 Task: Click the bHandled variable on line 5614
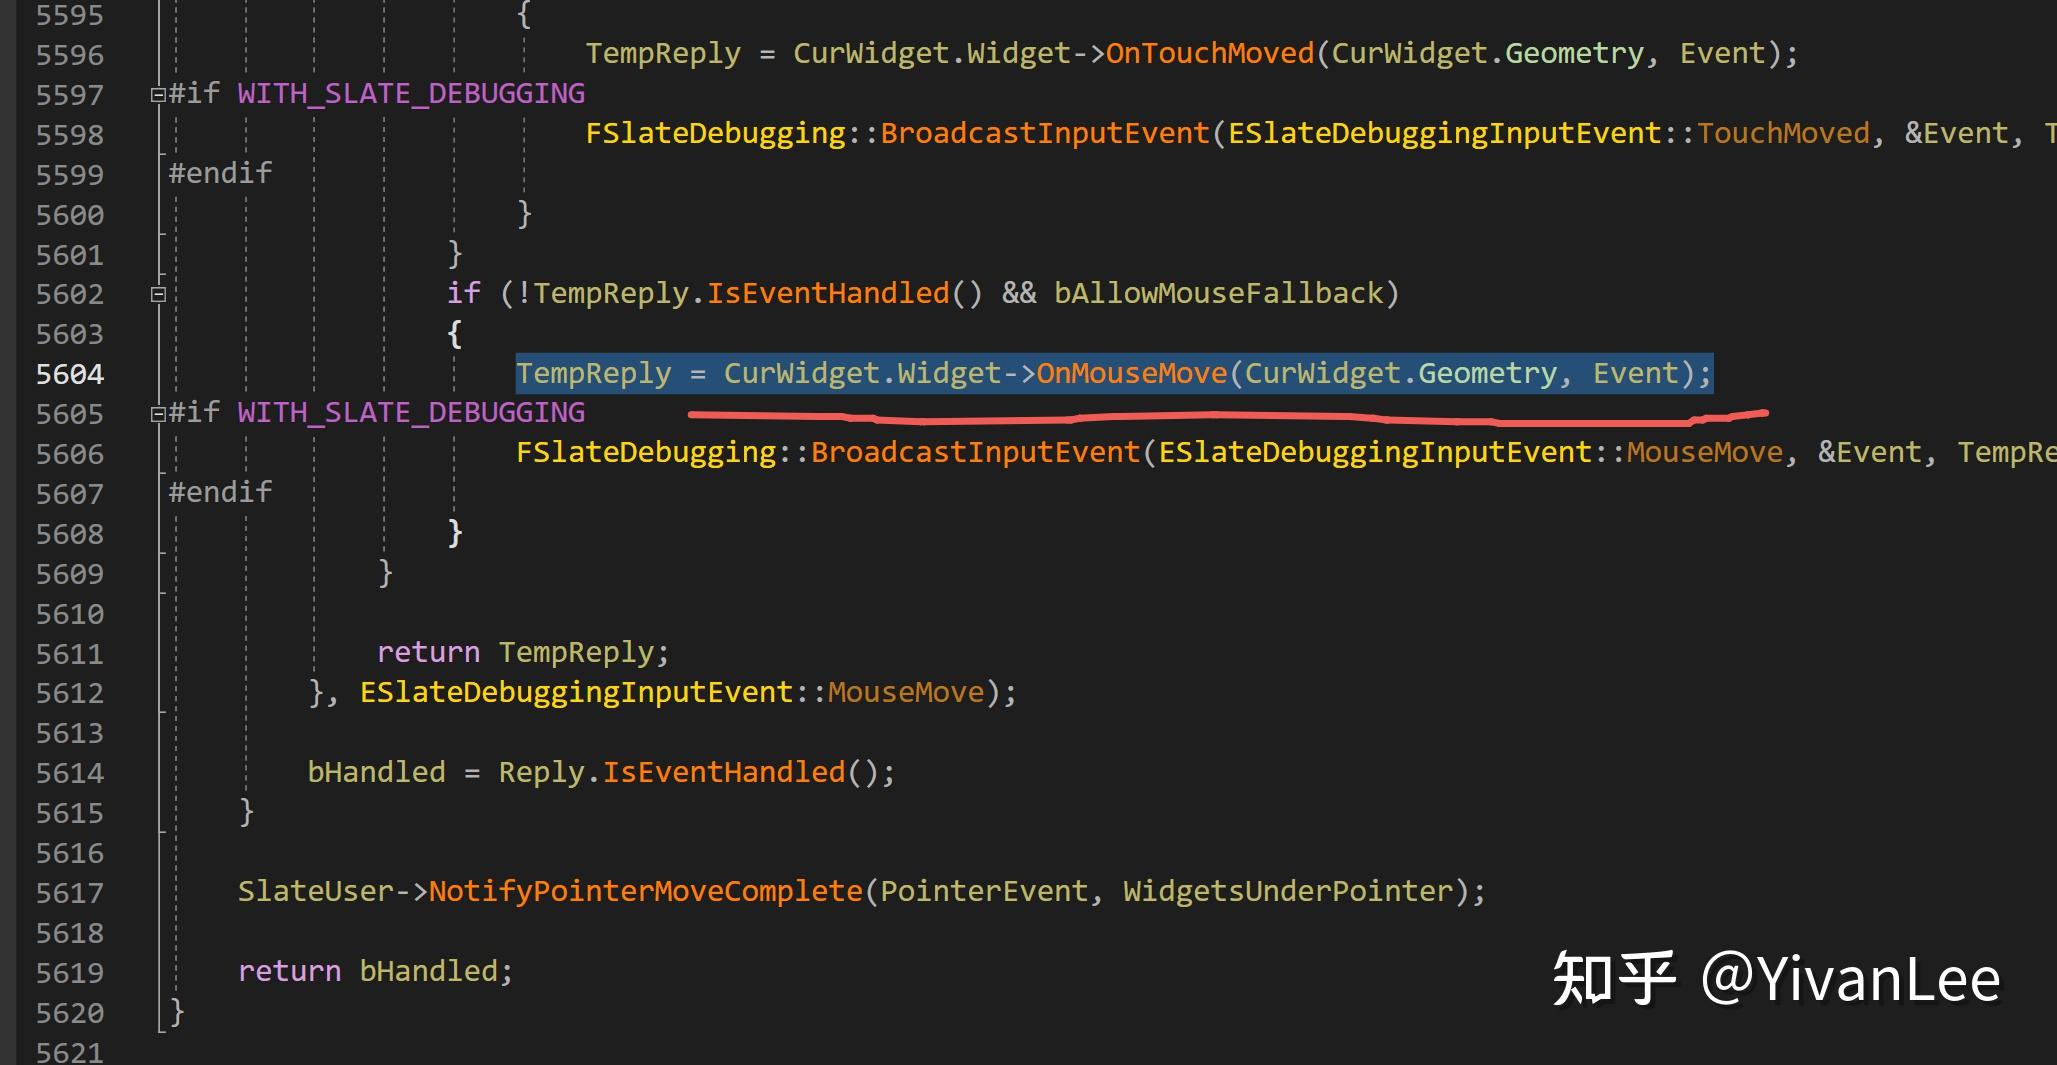[376, 773]
